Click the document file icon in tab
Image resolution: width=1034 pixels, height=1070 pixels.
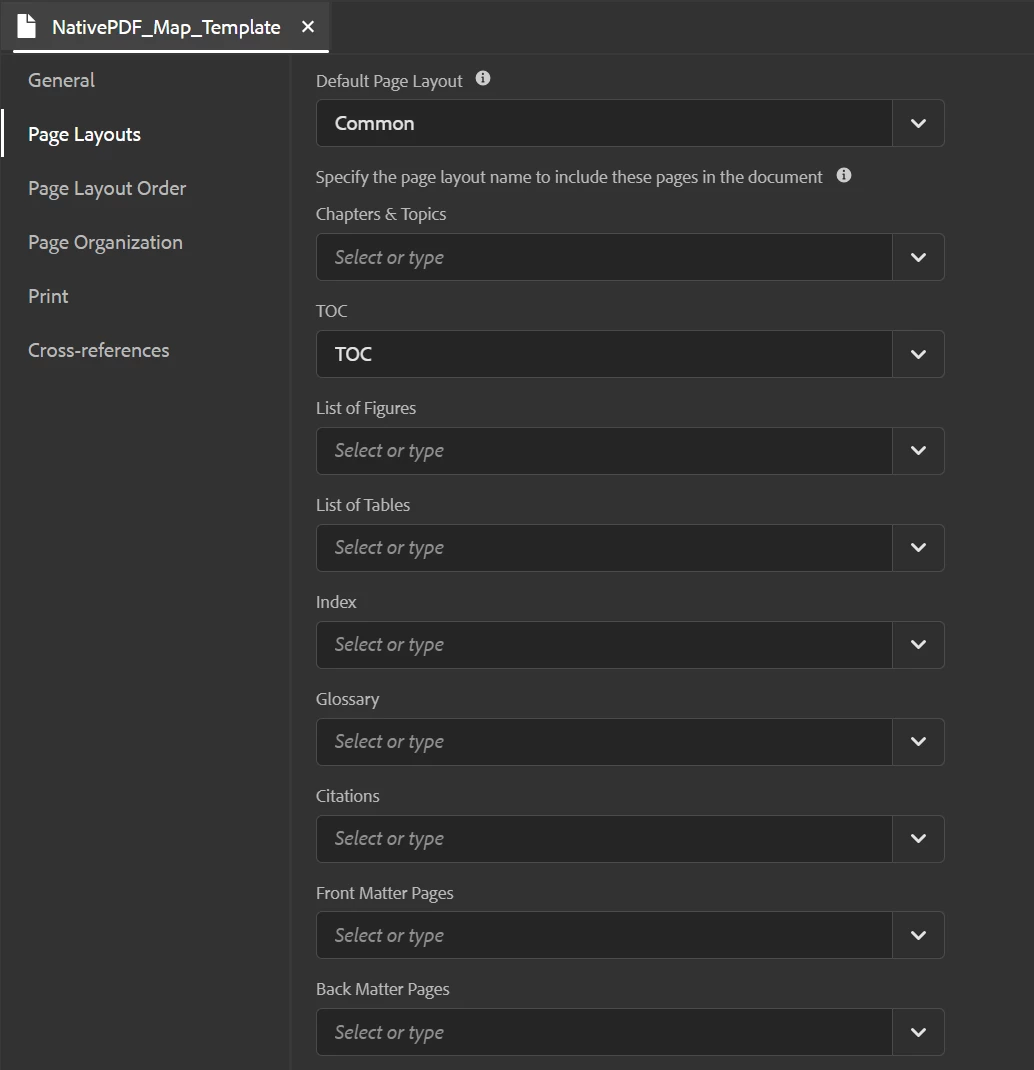click(x=26, y=27)
